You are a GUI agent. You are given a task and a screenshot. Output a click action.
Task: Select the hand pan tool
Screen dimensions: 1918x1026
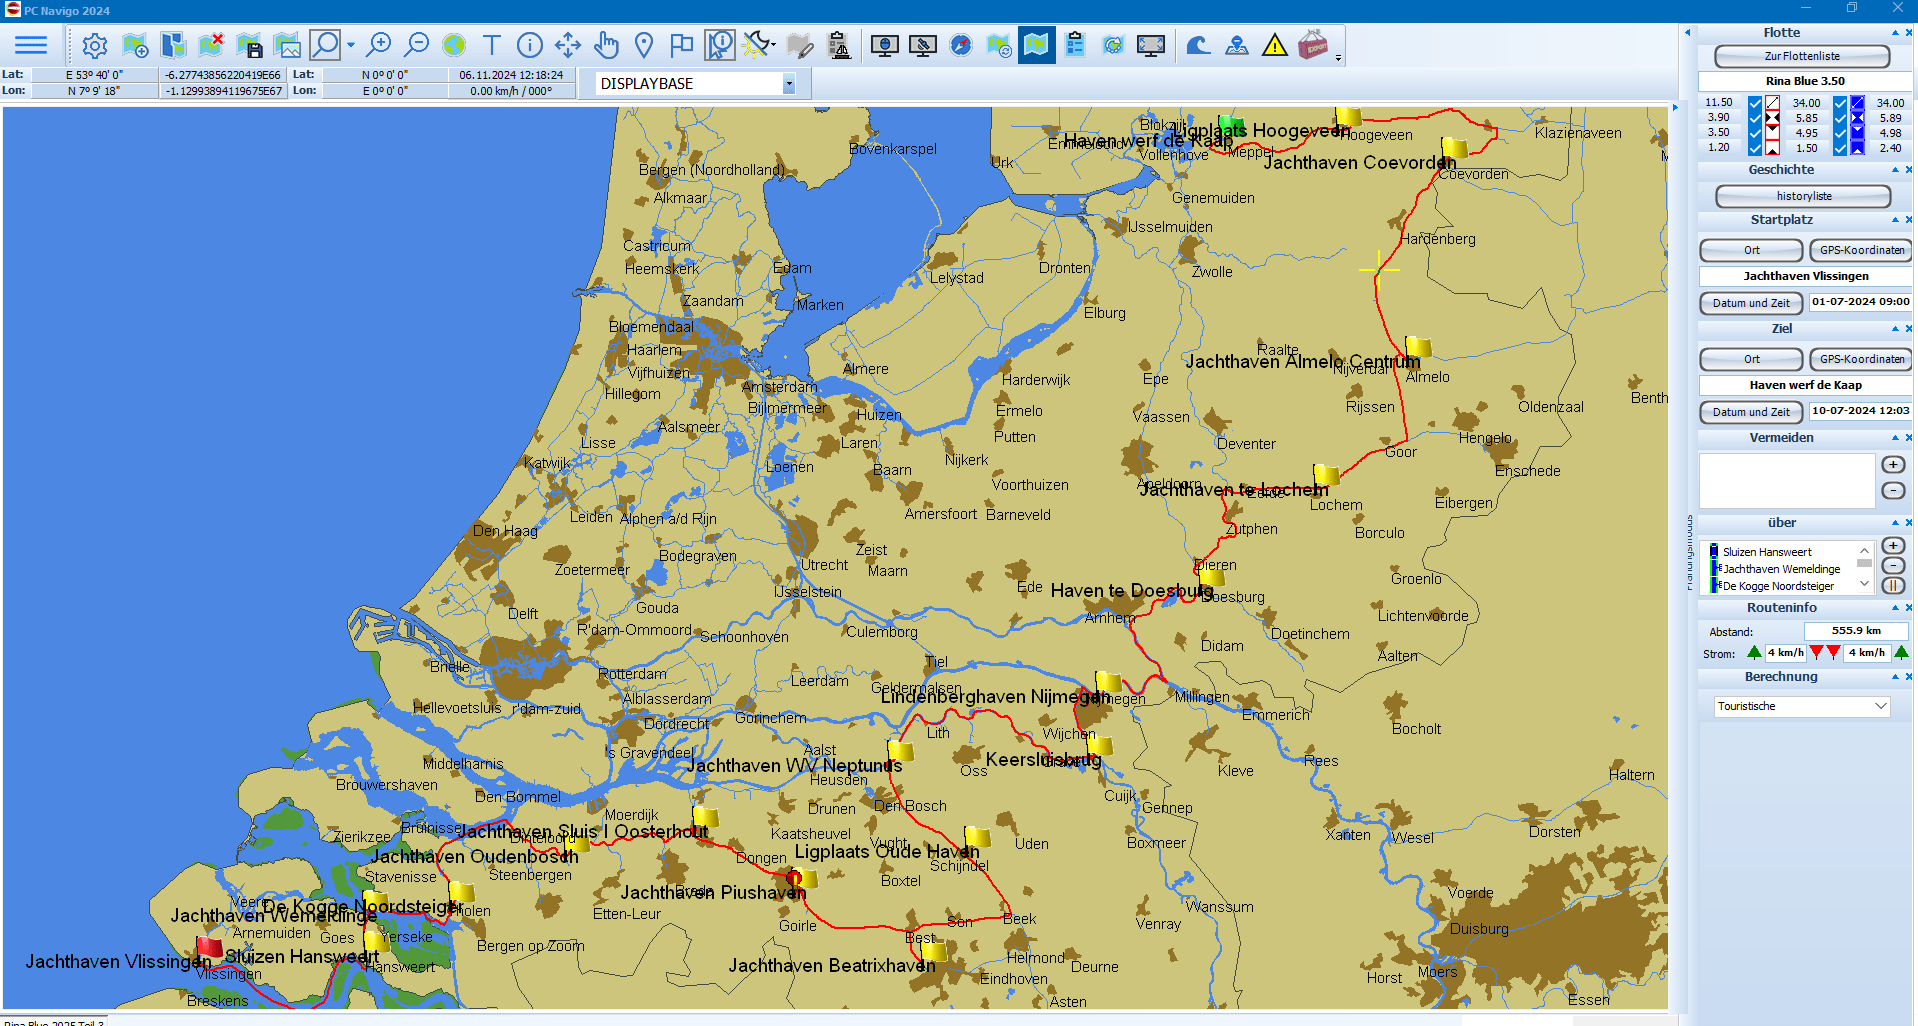point(606,45)
